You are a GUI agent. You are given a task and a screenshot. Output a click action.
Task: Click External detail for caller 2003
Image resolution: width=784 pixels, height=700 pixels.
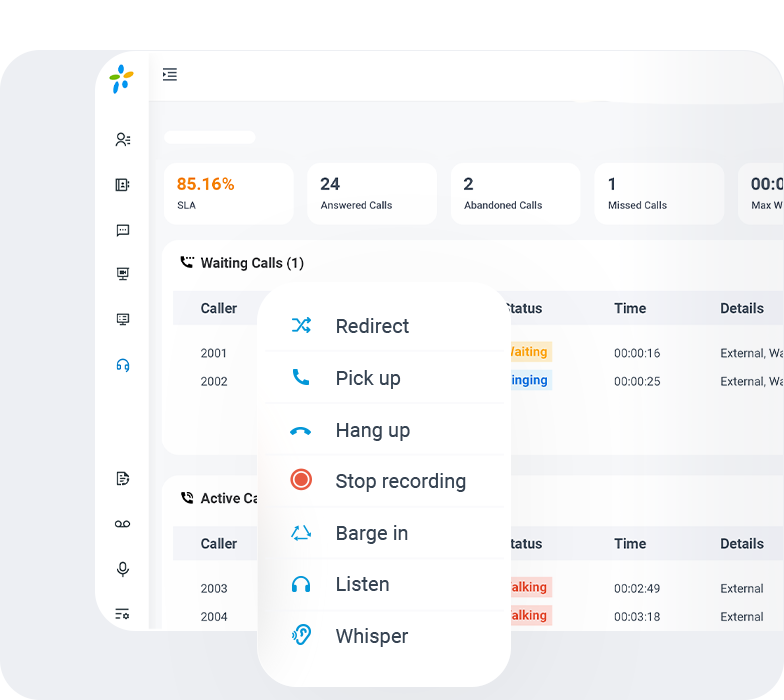[x=742, y=588]
